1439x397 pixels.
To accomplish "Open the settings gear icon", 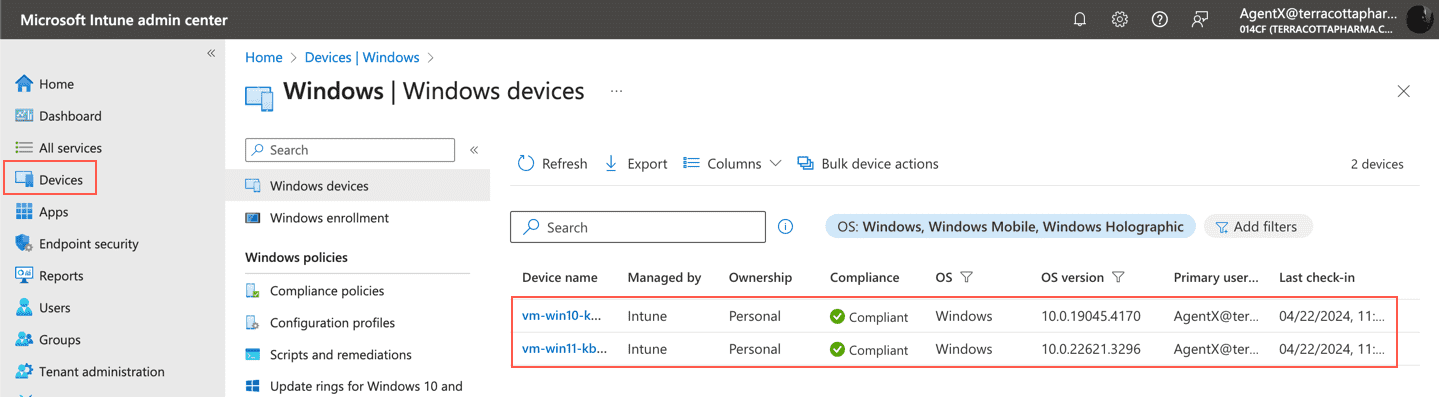I will click(x=1120, y=20).
